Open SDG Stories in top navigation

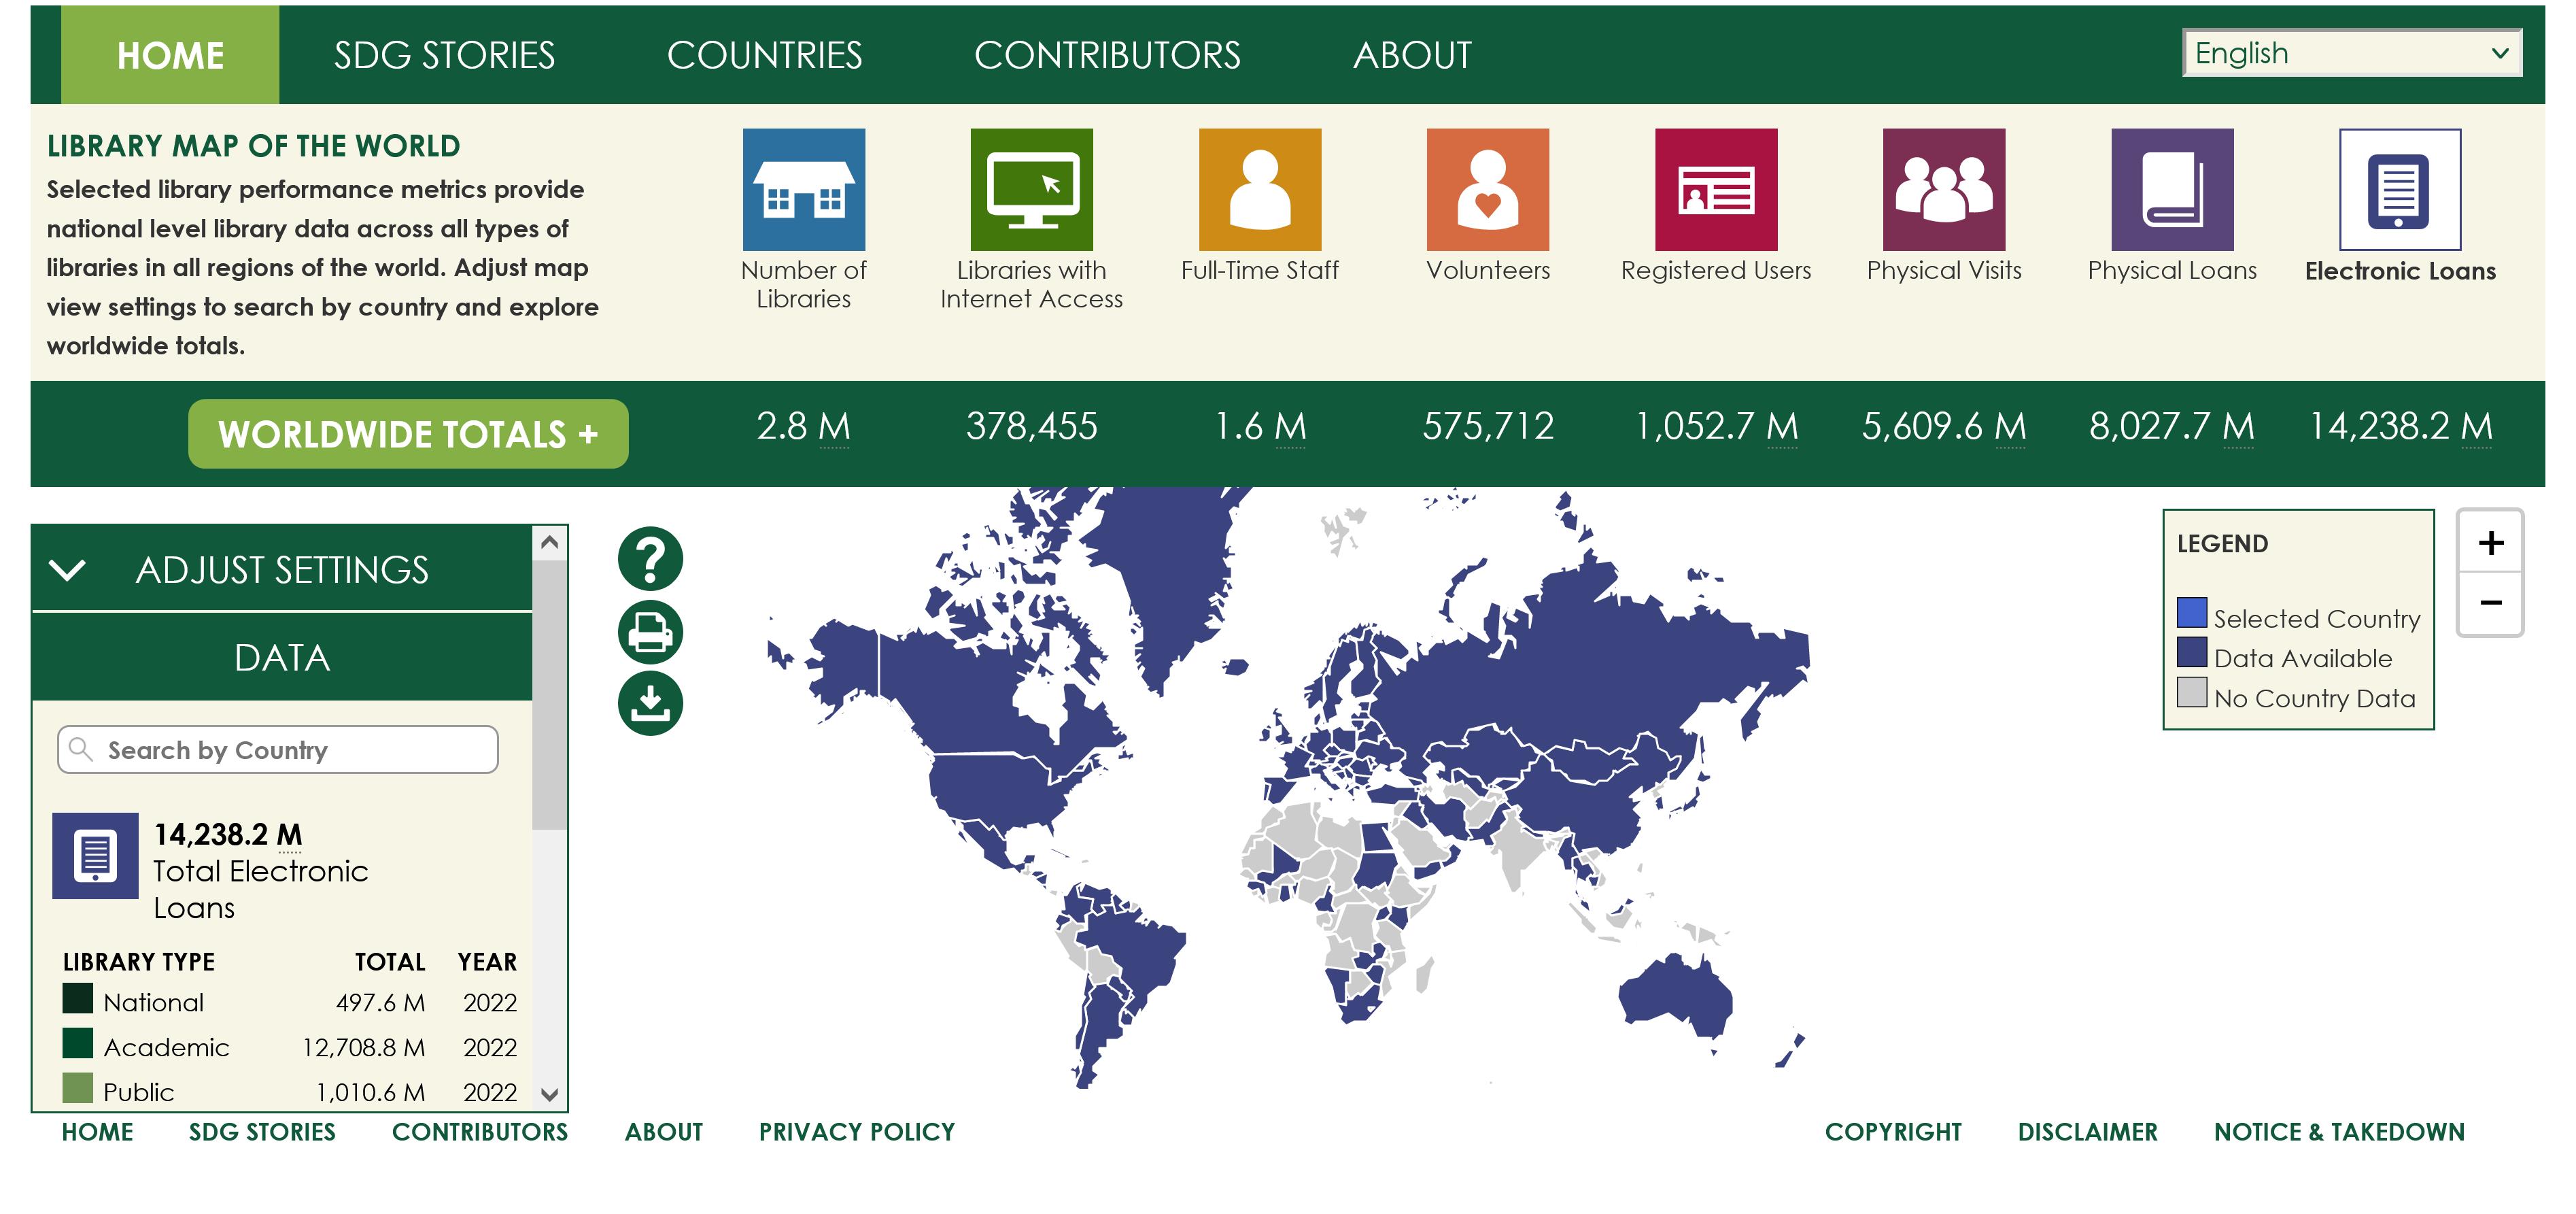(444, 55)
